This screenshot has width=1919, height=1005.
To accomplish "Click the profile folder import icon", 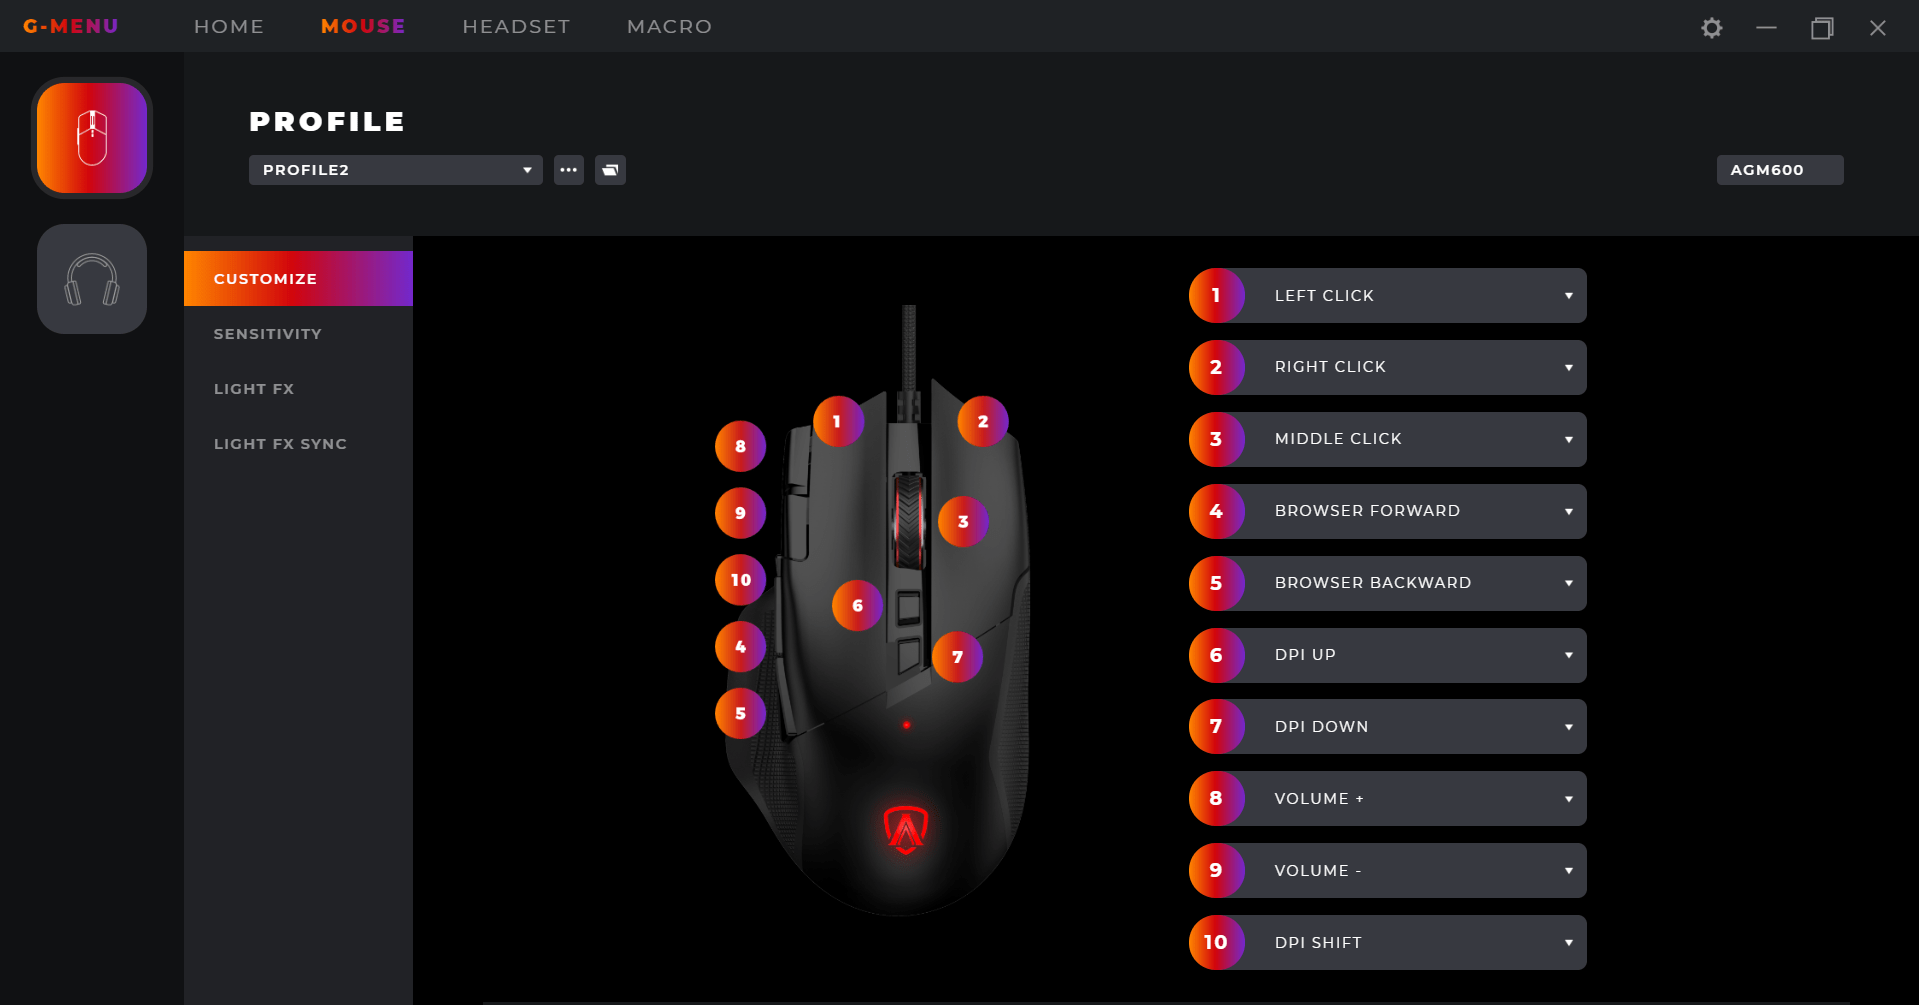I will click(610, 170).
